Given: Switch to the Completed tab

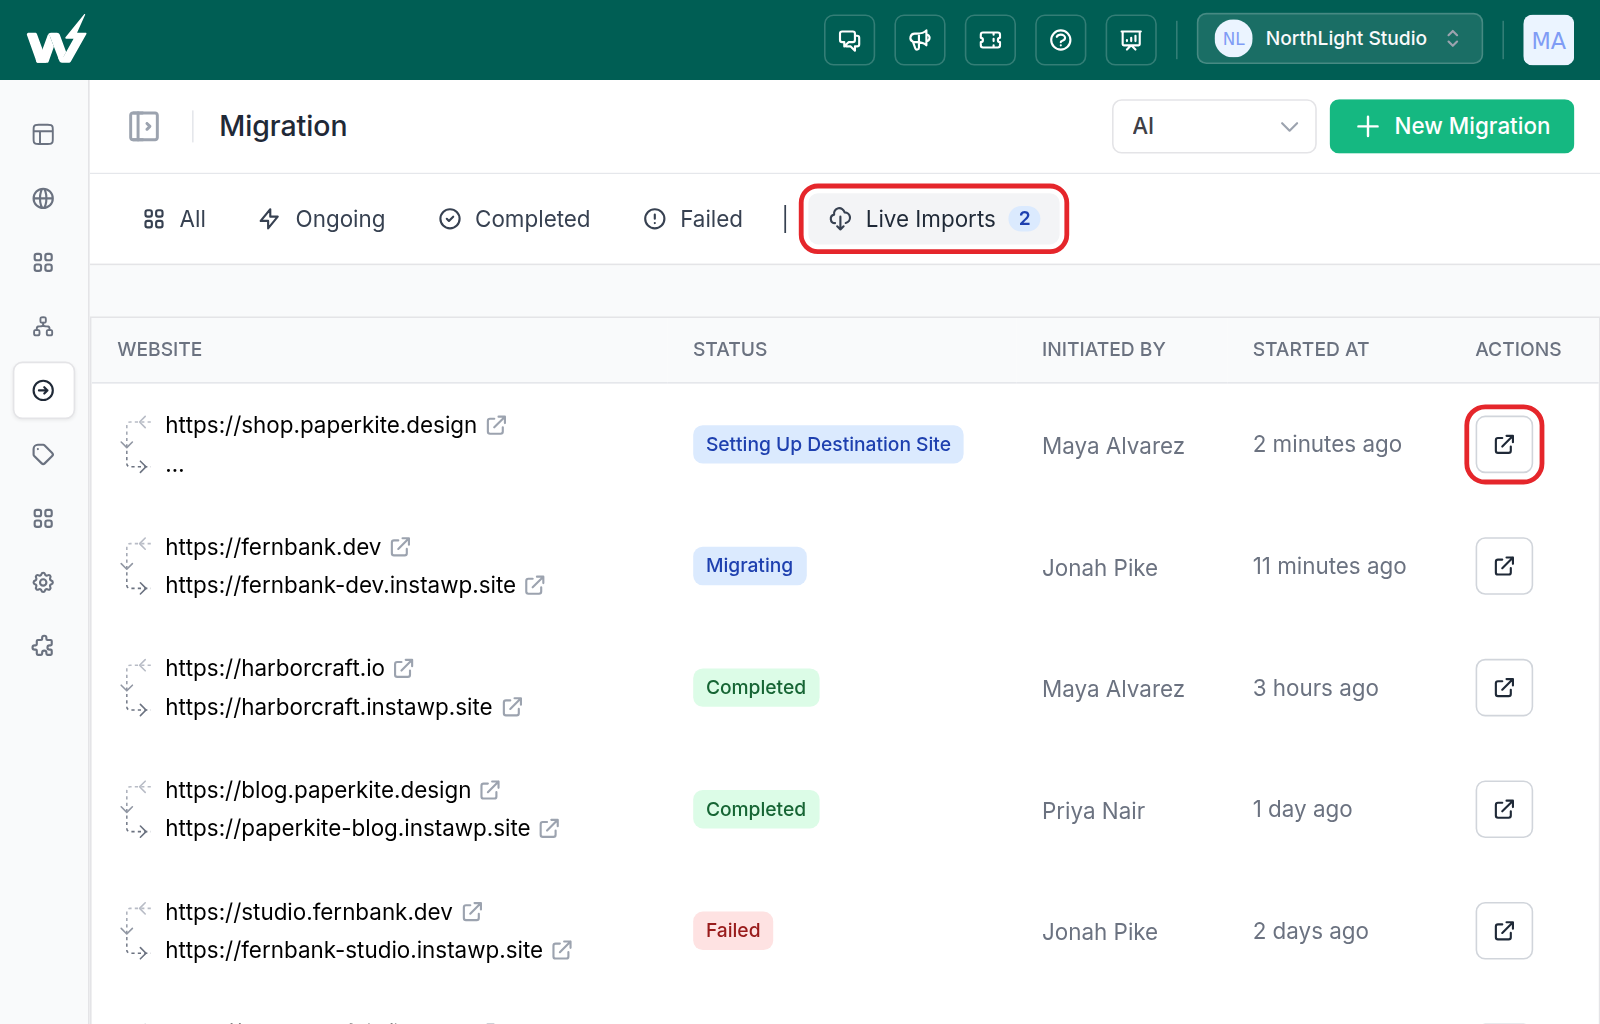Looking at the screenshot, I should click(x=515, y=219).
